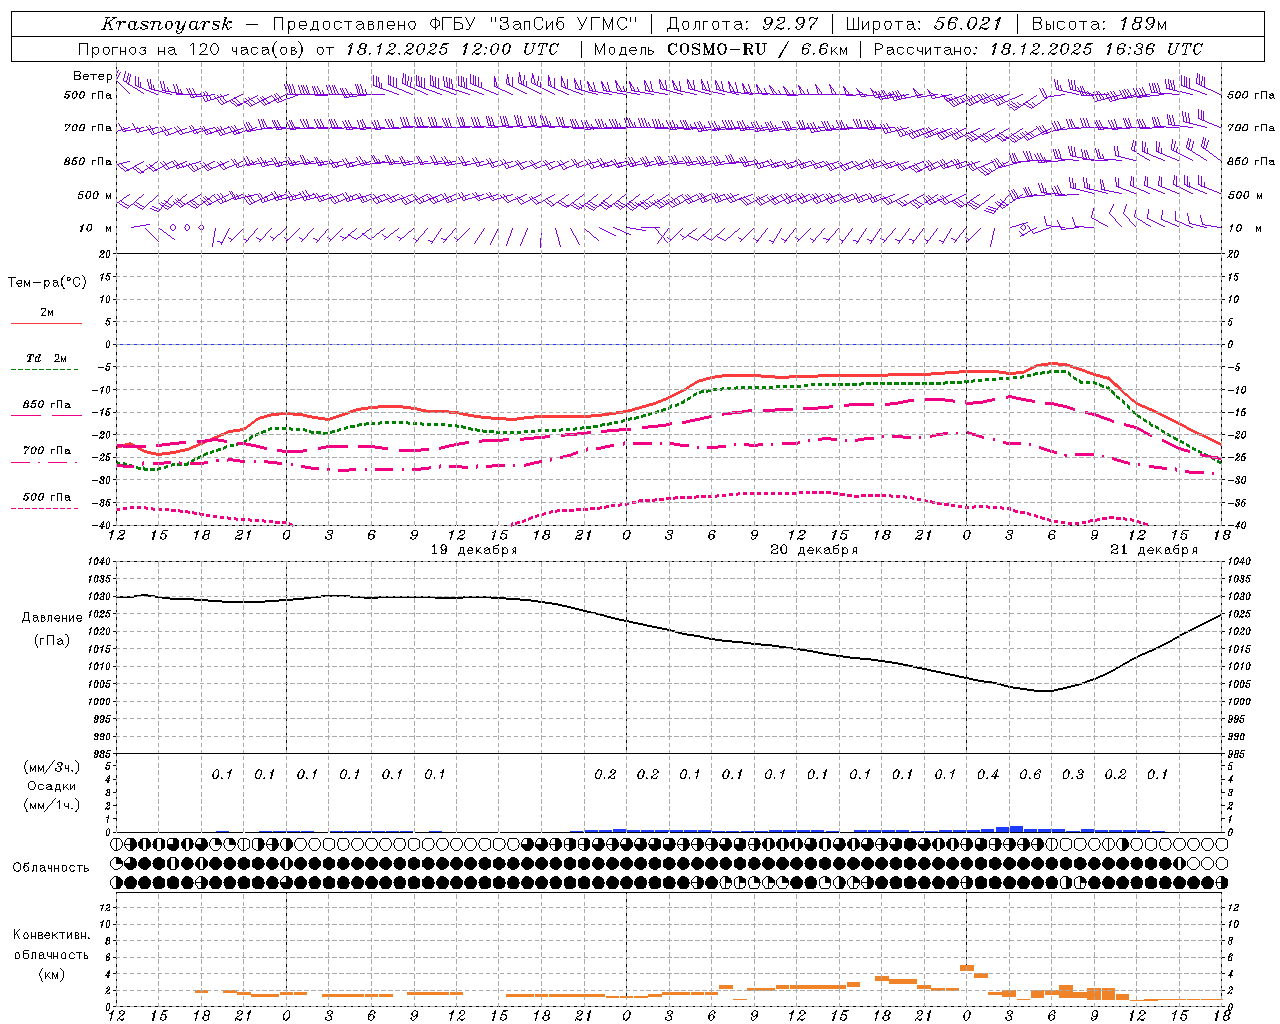Click the "Ветер" wind panel label
Screen dimensions: 1280x1024
(x=92, y=76)
